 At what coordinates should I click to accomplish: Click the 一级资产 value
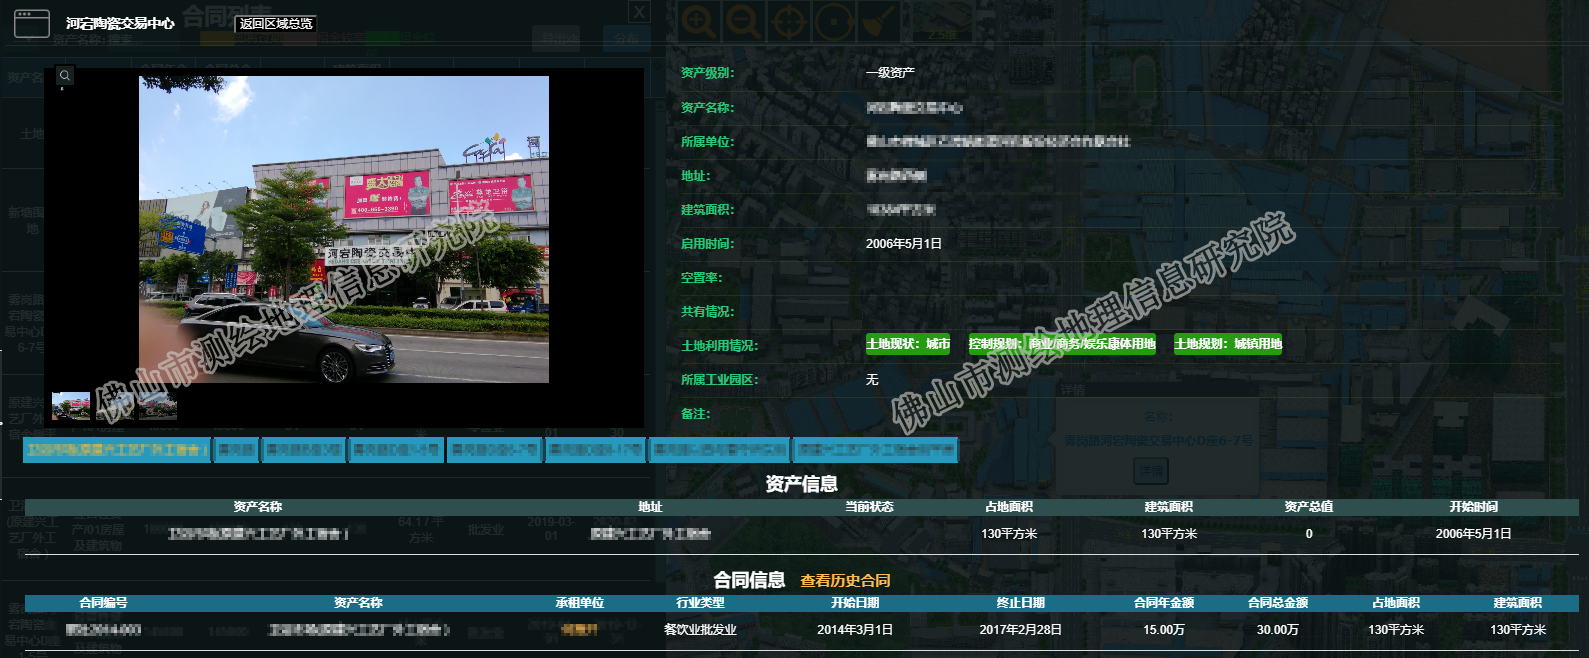coord(890,73)
